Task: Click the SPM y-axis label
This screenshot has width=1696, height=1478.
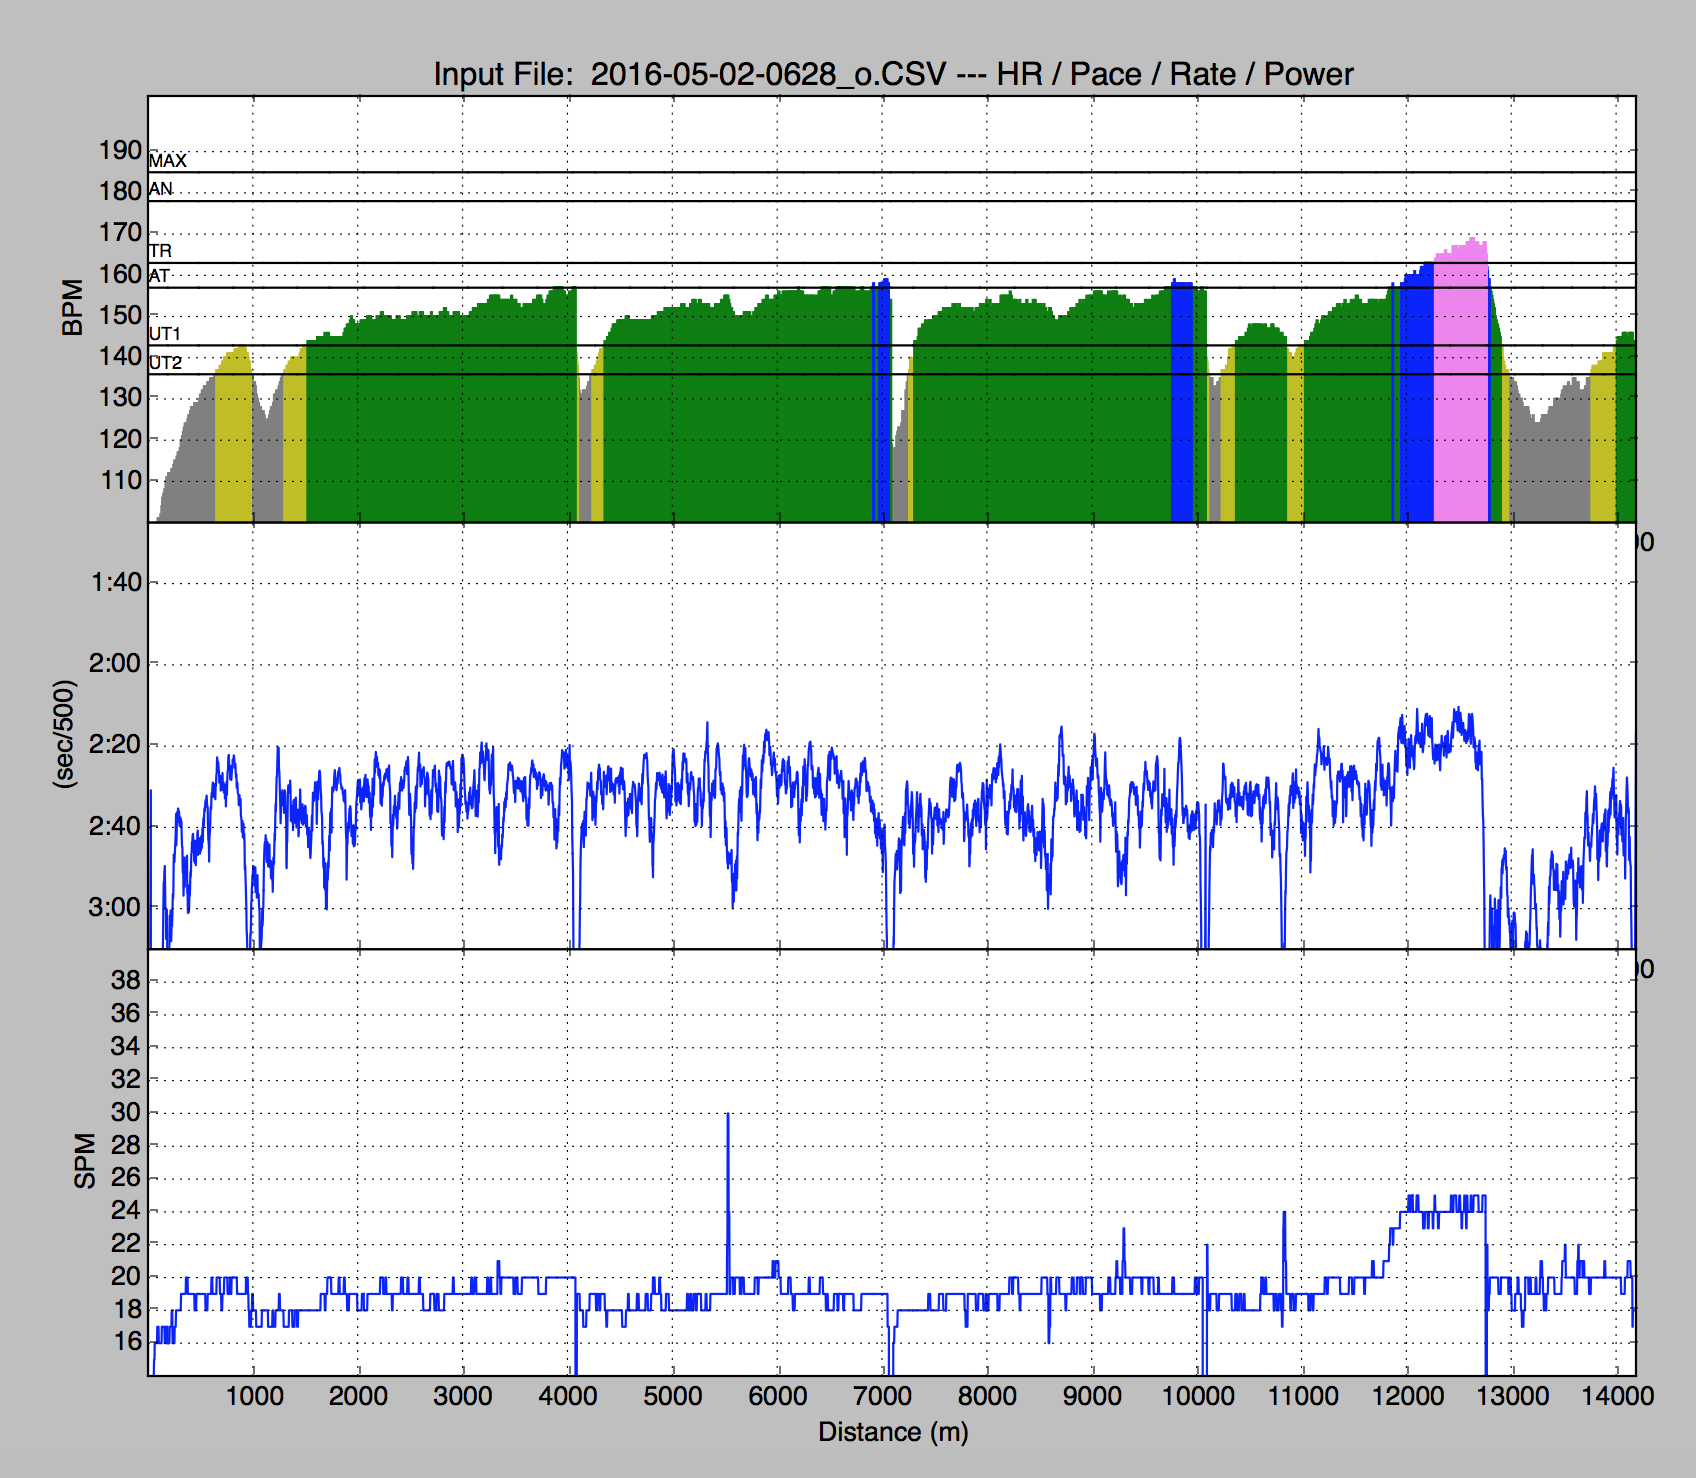Action: click(85, 1160)
